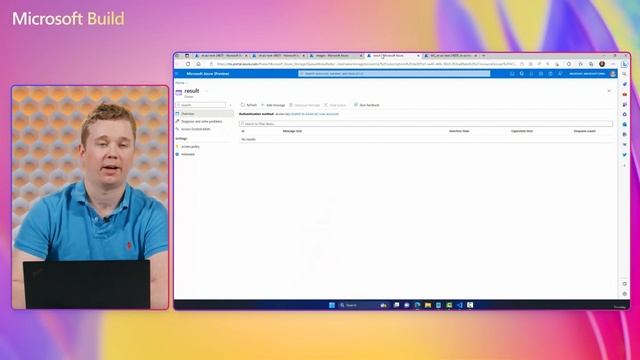Open 'Access policy' under Settings

coord(190,147)
